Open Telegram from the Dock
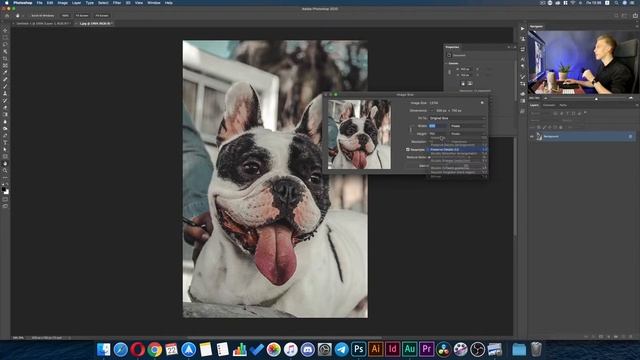This screenshot has height=360, width=640. (342, 349)
